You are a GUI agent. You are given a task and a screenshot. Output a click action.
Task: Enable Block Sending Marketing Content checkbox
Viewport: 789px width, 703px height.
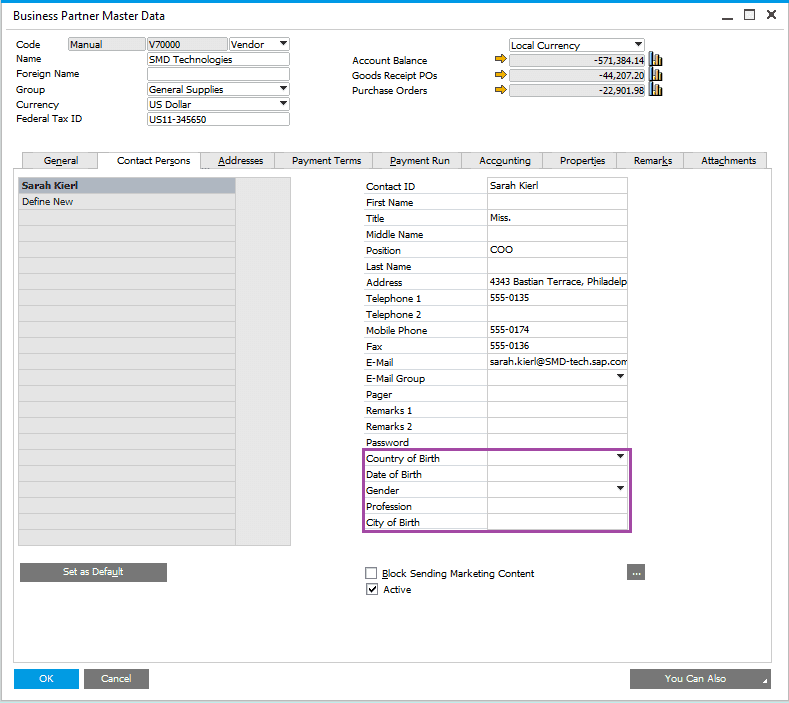click(372, 574)
